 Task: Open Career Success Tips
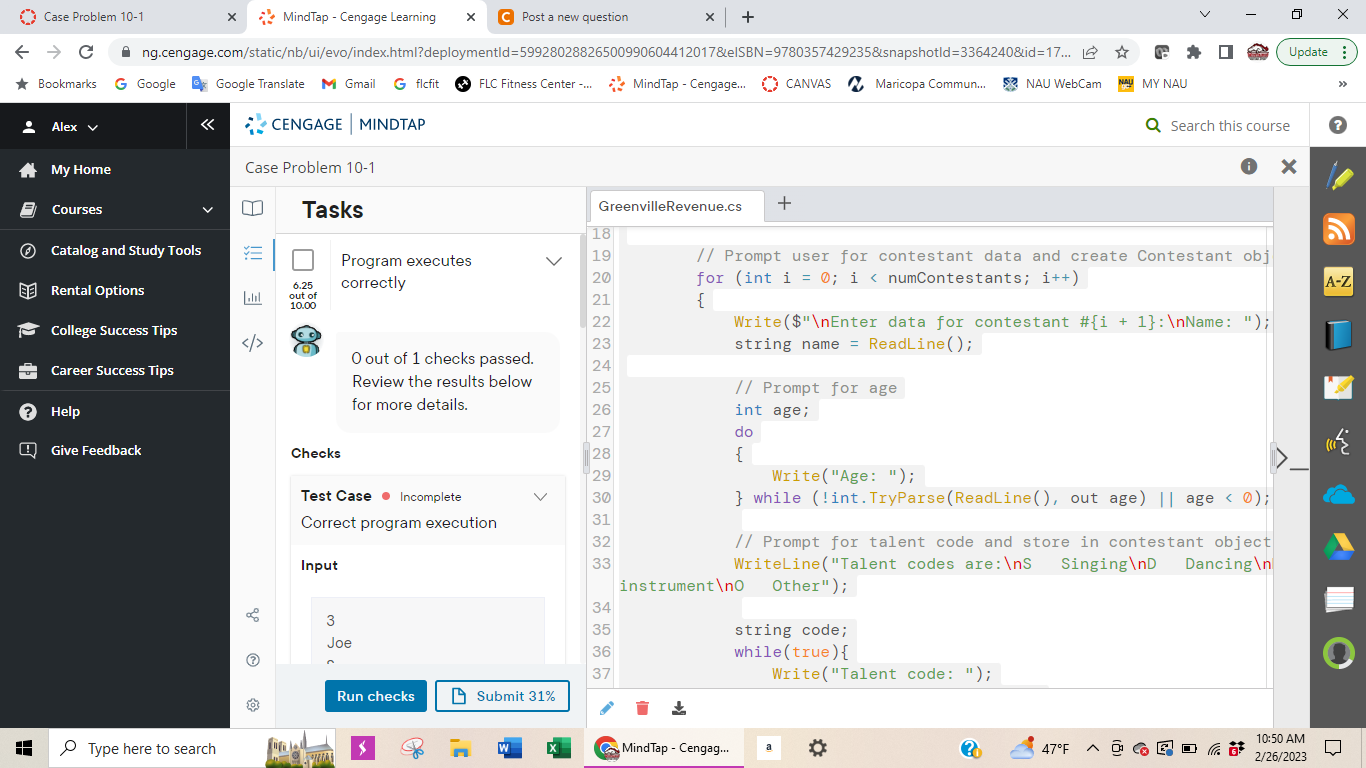(112, 370)
